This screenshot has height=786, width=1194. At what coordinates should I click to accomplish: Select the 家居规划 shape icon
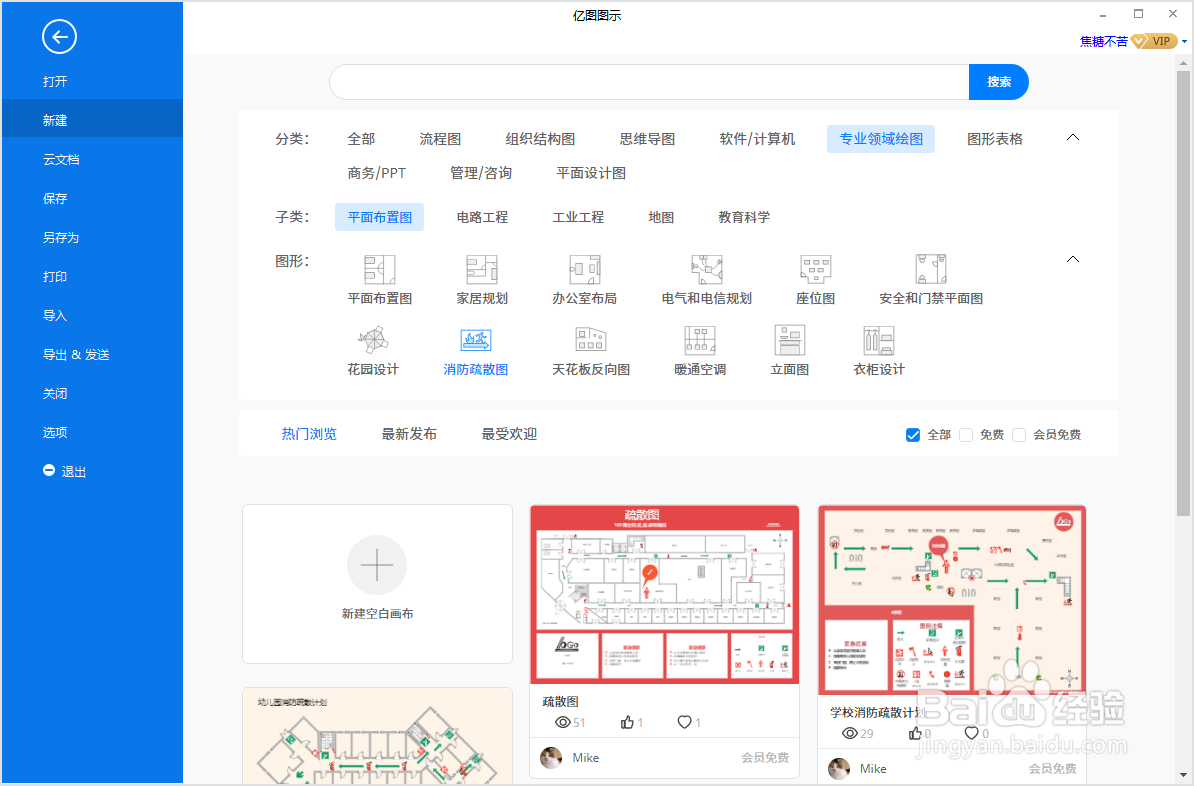(x=482, y=270)
